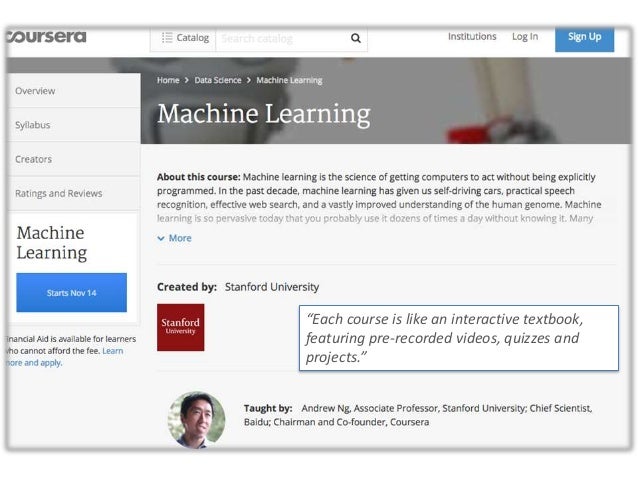Click the Sign Up button

point(584,38)
